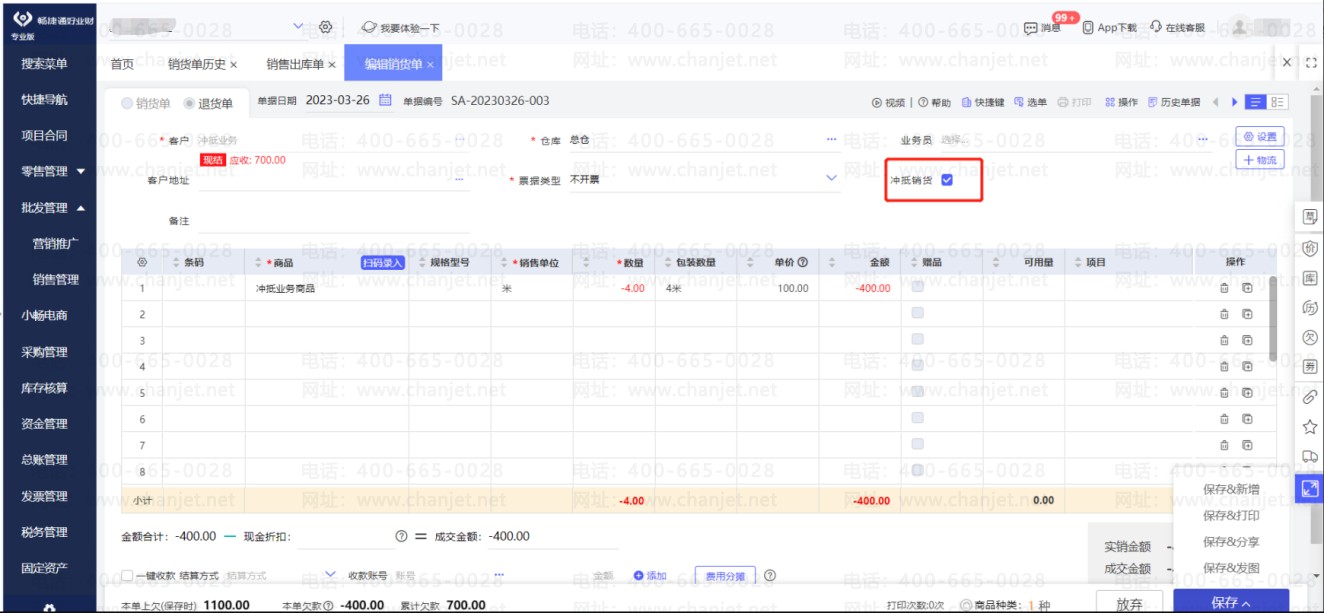The width and height of the screenshot is (1324, 613).
Task: Open the 券 coupon icon in right sidebar
Action: coord(1309,367)
